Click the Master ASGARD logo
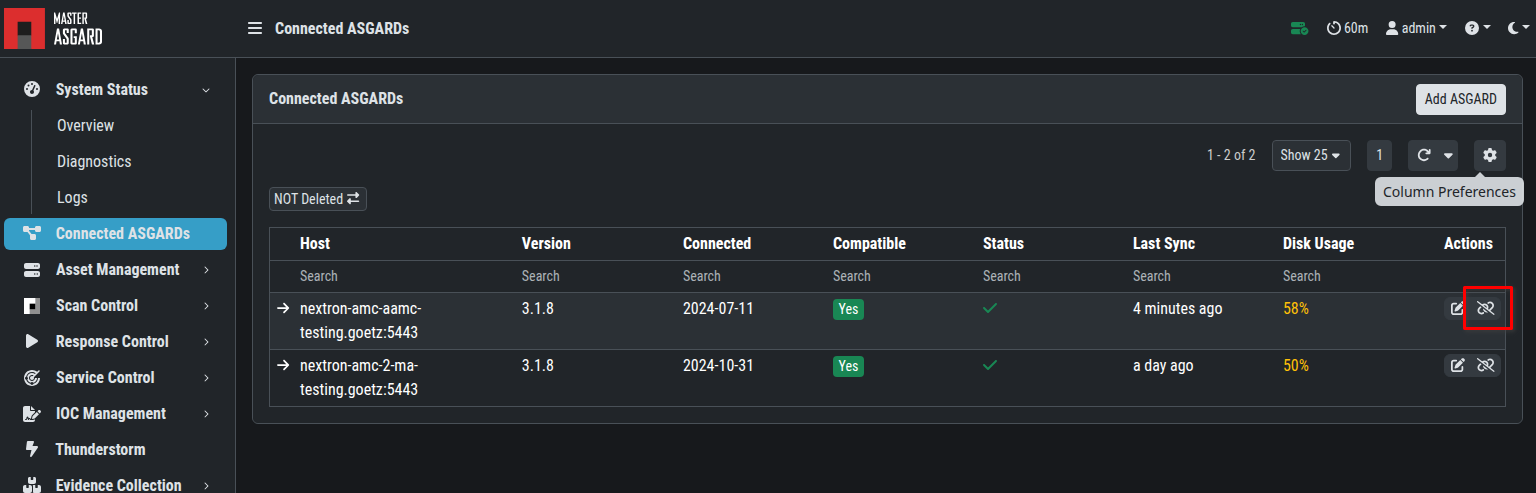 [x=54, y=28]
